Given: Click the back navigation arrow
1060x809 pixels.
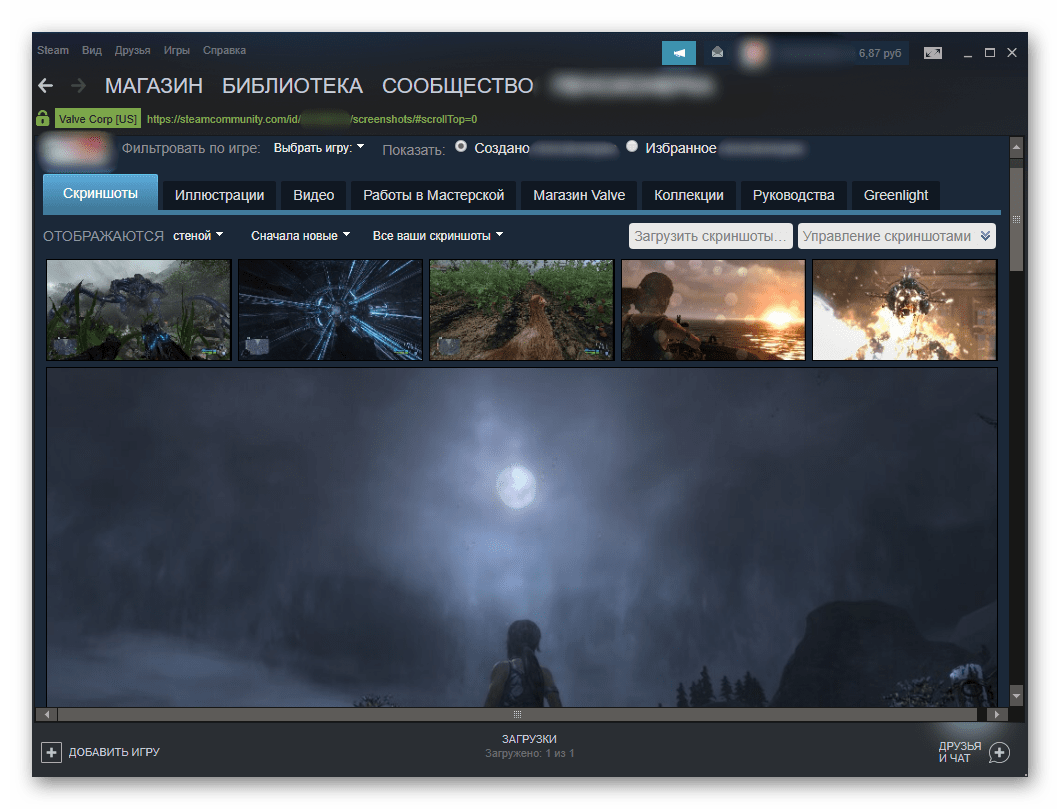Looking at the screenshot, I should pyautogui.click(x=45, y=86).
